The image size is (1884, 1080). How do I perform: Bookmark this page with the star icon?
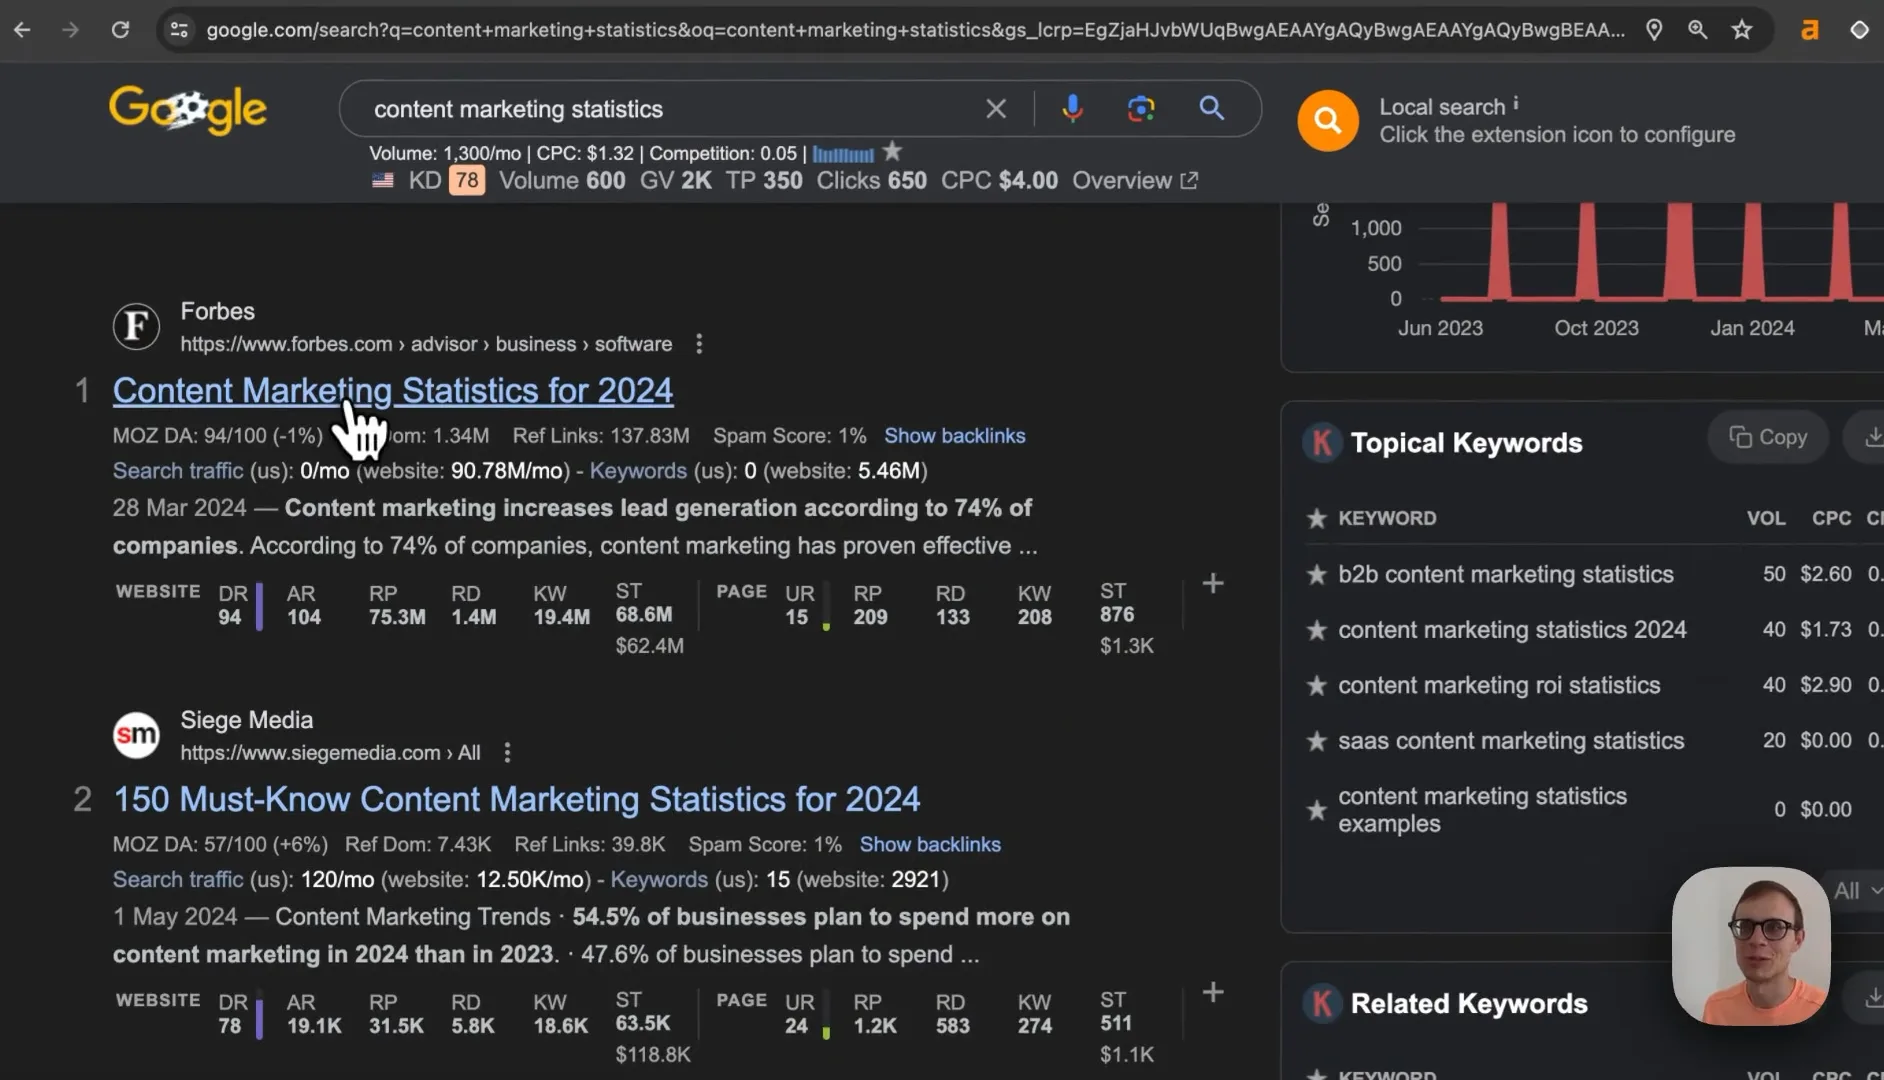click(1742, 30)
